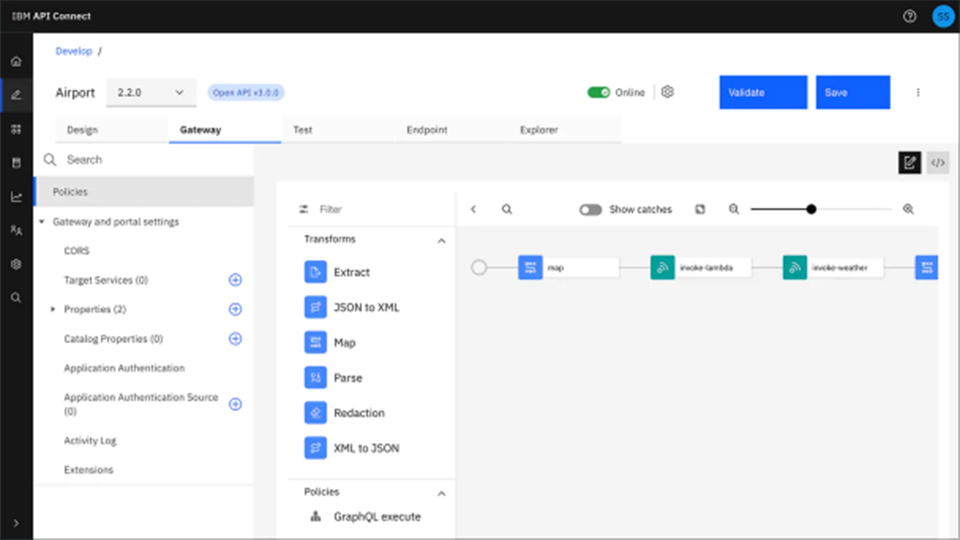960x540 pixels.
Task: Select Policies in the left panel
Action: 144,192
